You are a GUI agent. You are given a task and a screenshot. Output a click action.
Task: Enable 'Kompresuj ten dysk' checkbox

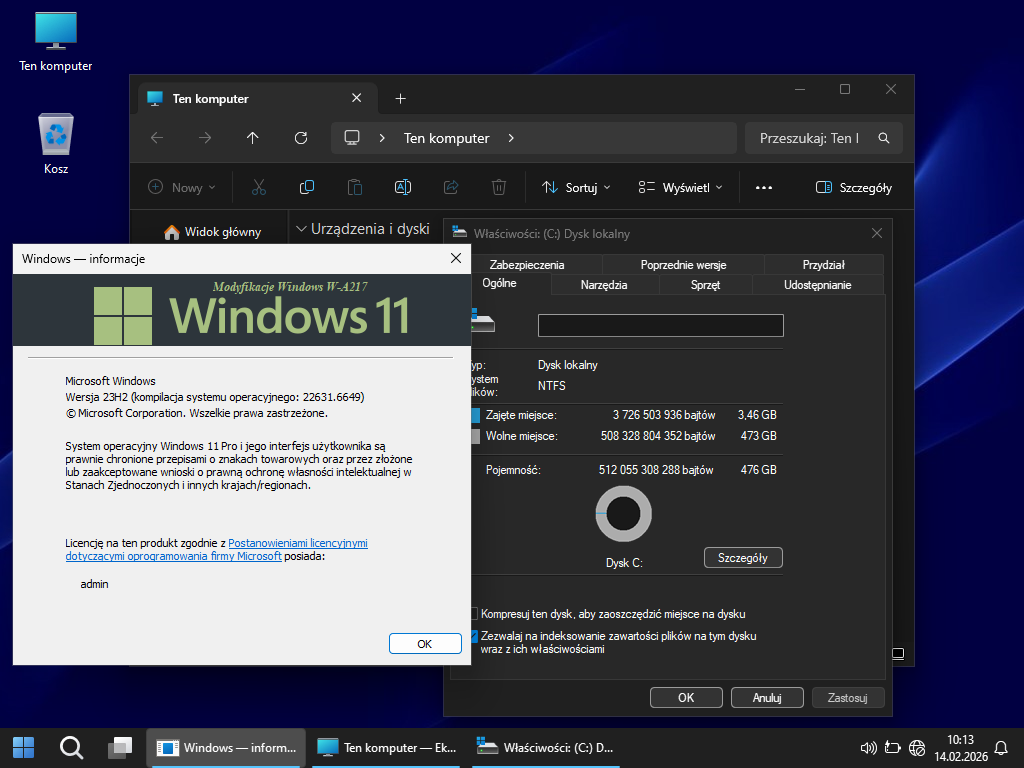(x=475, y=614)
